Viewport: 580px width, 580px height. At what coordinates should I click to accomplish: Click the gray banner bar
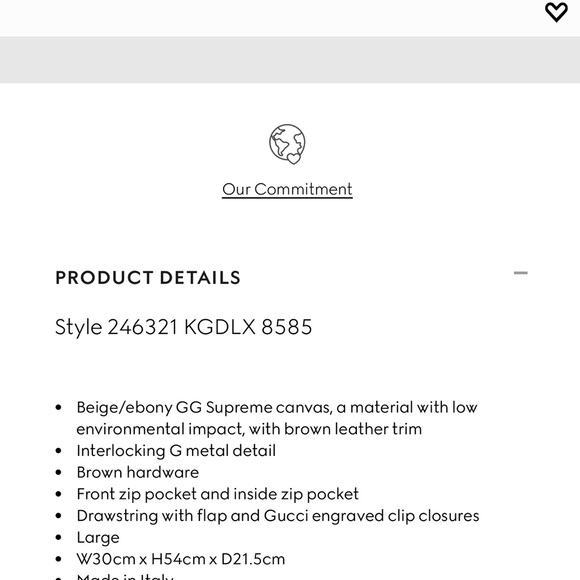290,60
